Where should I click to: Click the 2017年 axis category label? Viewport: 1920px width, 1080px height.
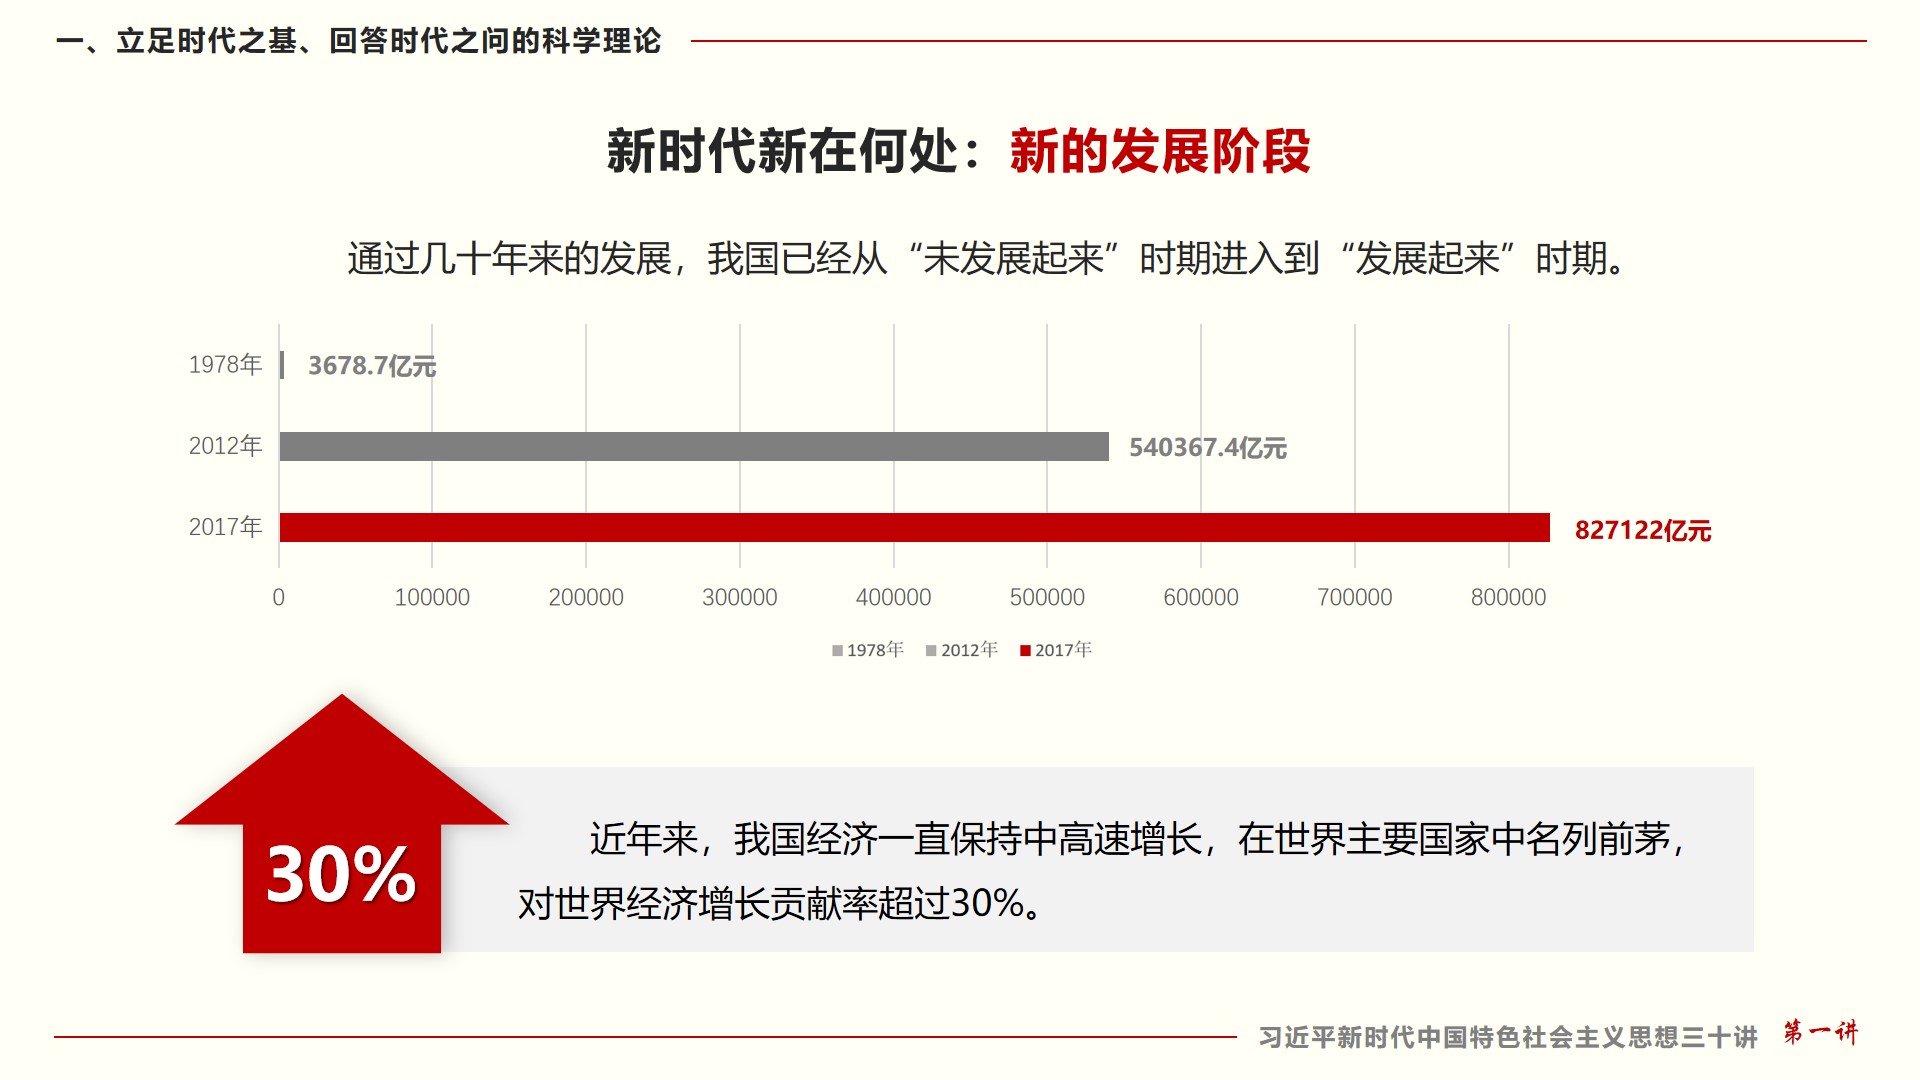(x=225, y=527)
